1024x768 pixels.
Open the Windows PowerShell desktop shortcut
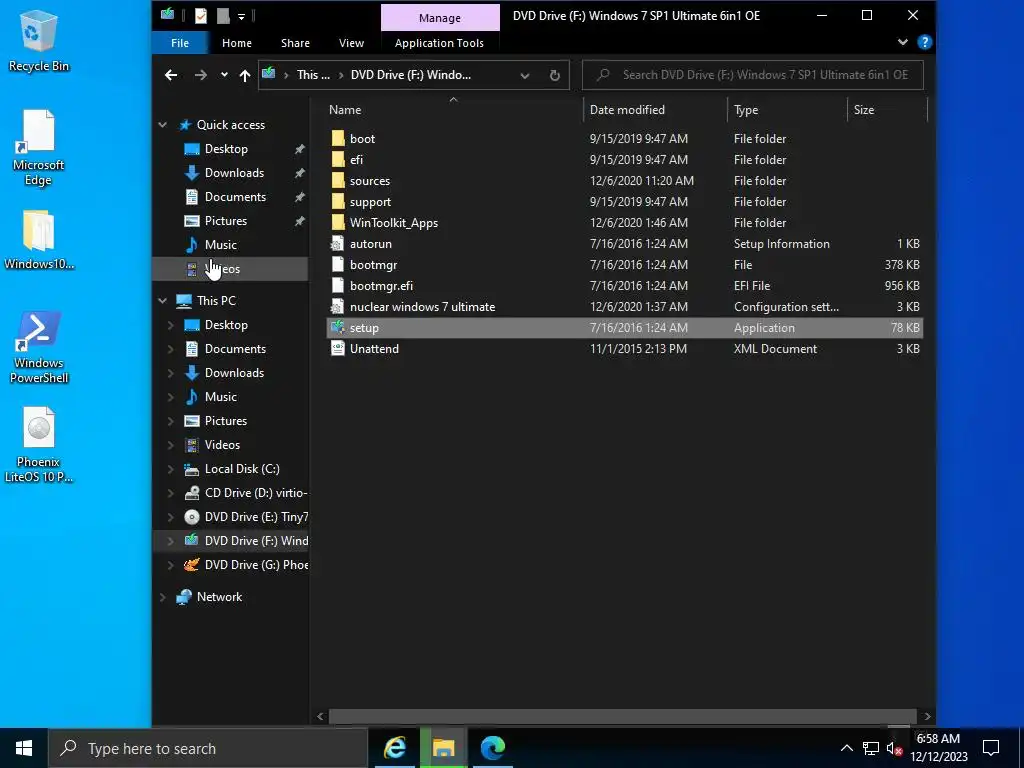(x=39, y=347)
